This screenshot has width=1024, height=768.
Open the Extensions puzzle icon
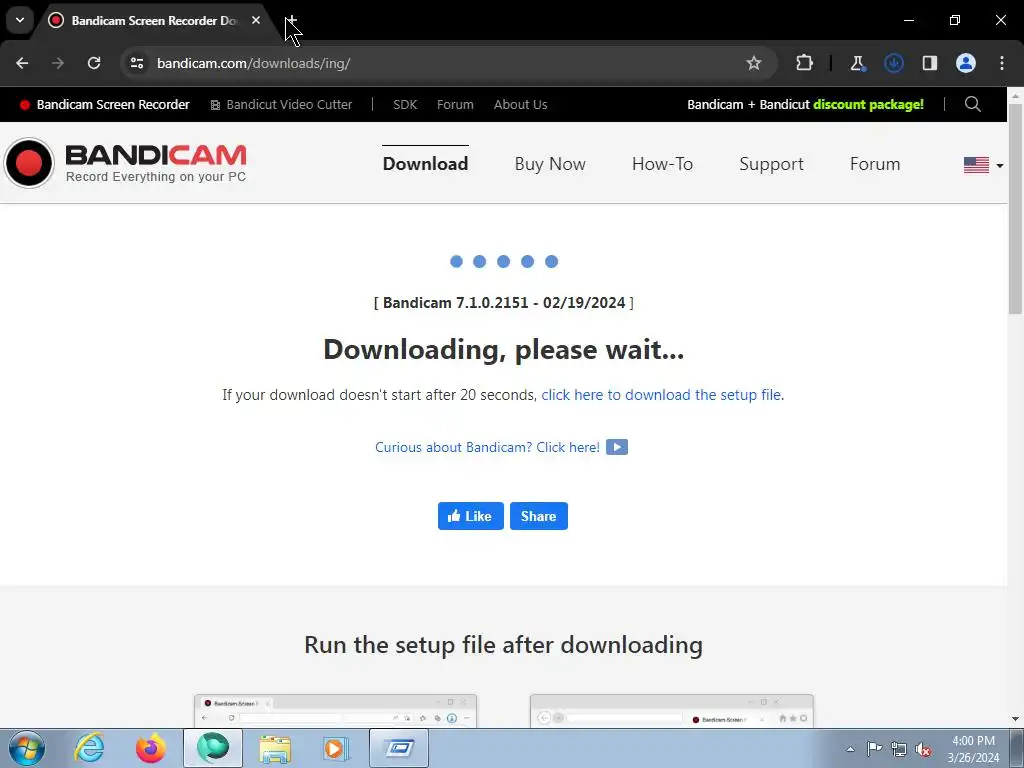point(805,63)
